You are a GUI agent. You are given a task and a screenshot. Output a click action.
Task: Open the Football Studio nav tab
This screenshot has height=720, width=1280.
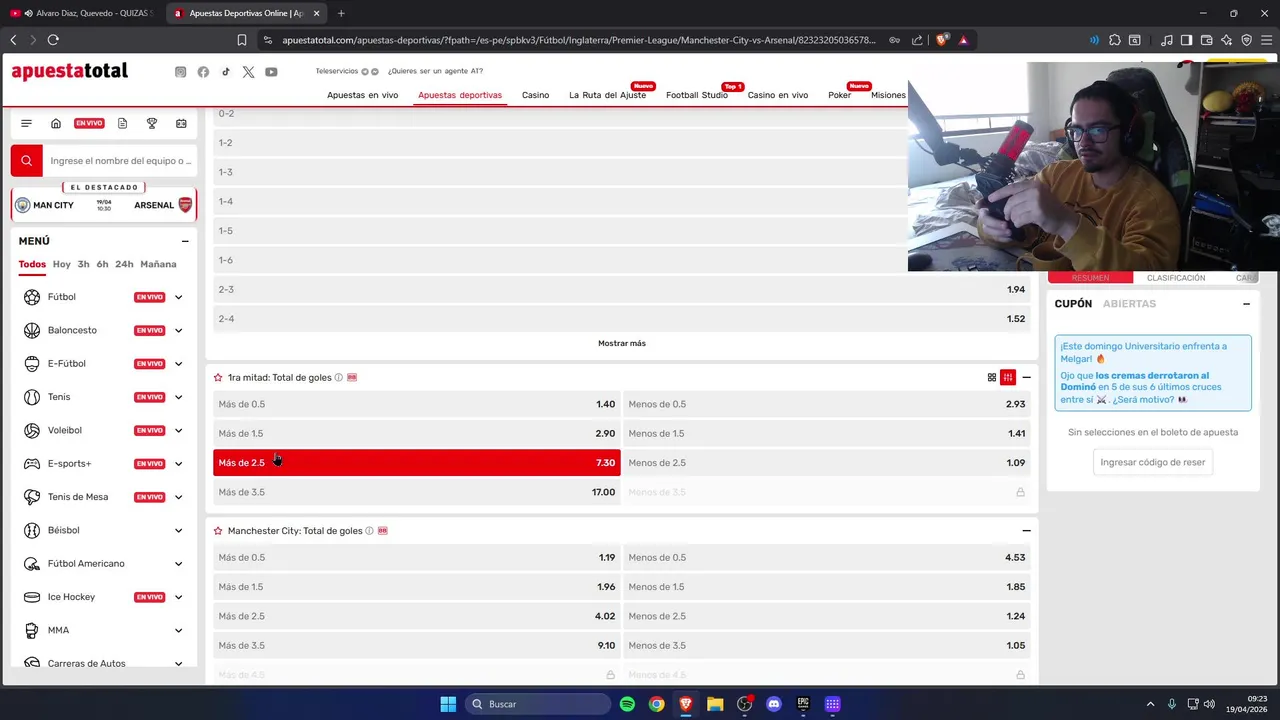click(x=697, y=95)
